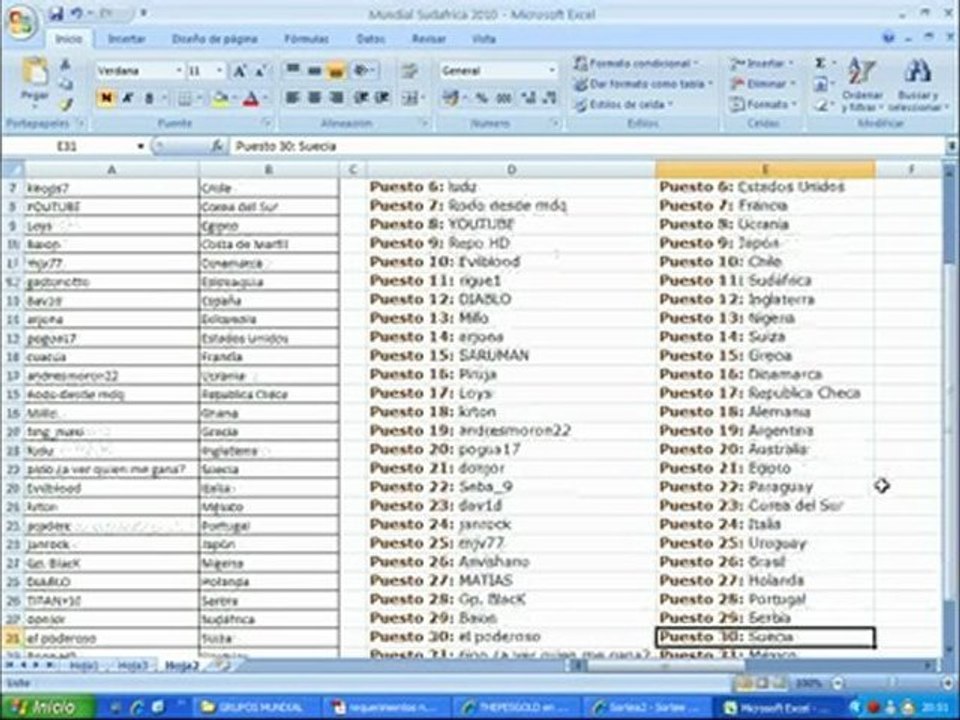The height and width of the screenshot is (720, 960).
Task: Align text left
Action: coord(293,97)
